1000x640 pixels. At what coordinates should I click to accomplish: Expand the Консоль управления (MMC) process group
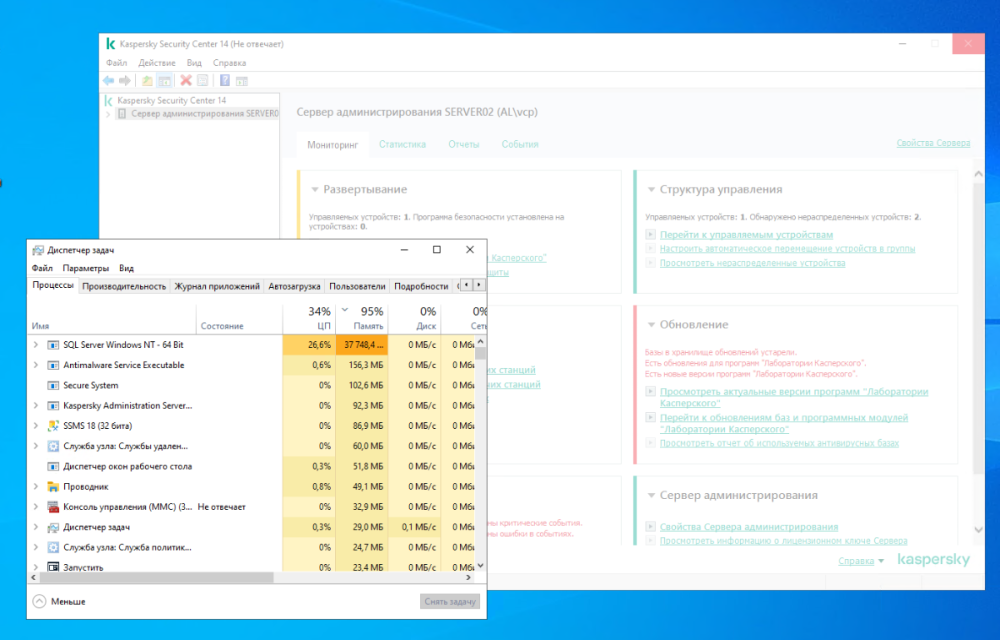[36, 507]
